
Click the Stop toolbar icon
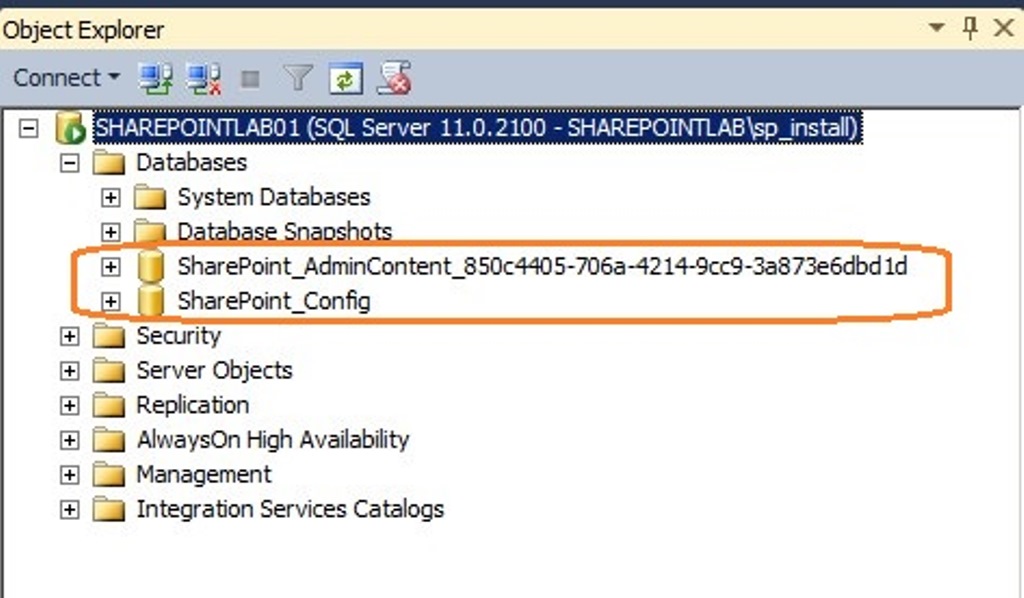[x=250, y=79]
